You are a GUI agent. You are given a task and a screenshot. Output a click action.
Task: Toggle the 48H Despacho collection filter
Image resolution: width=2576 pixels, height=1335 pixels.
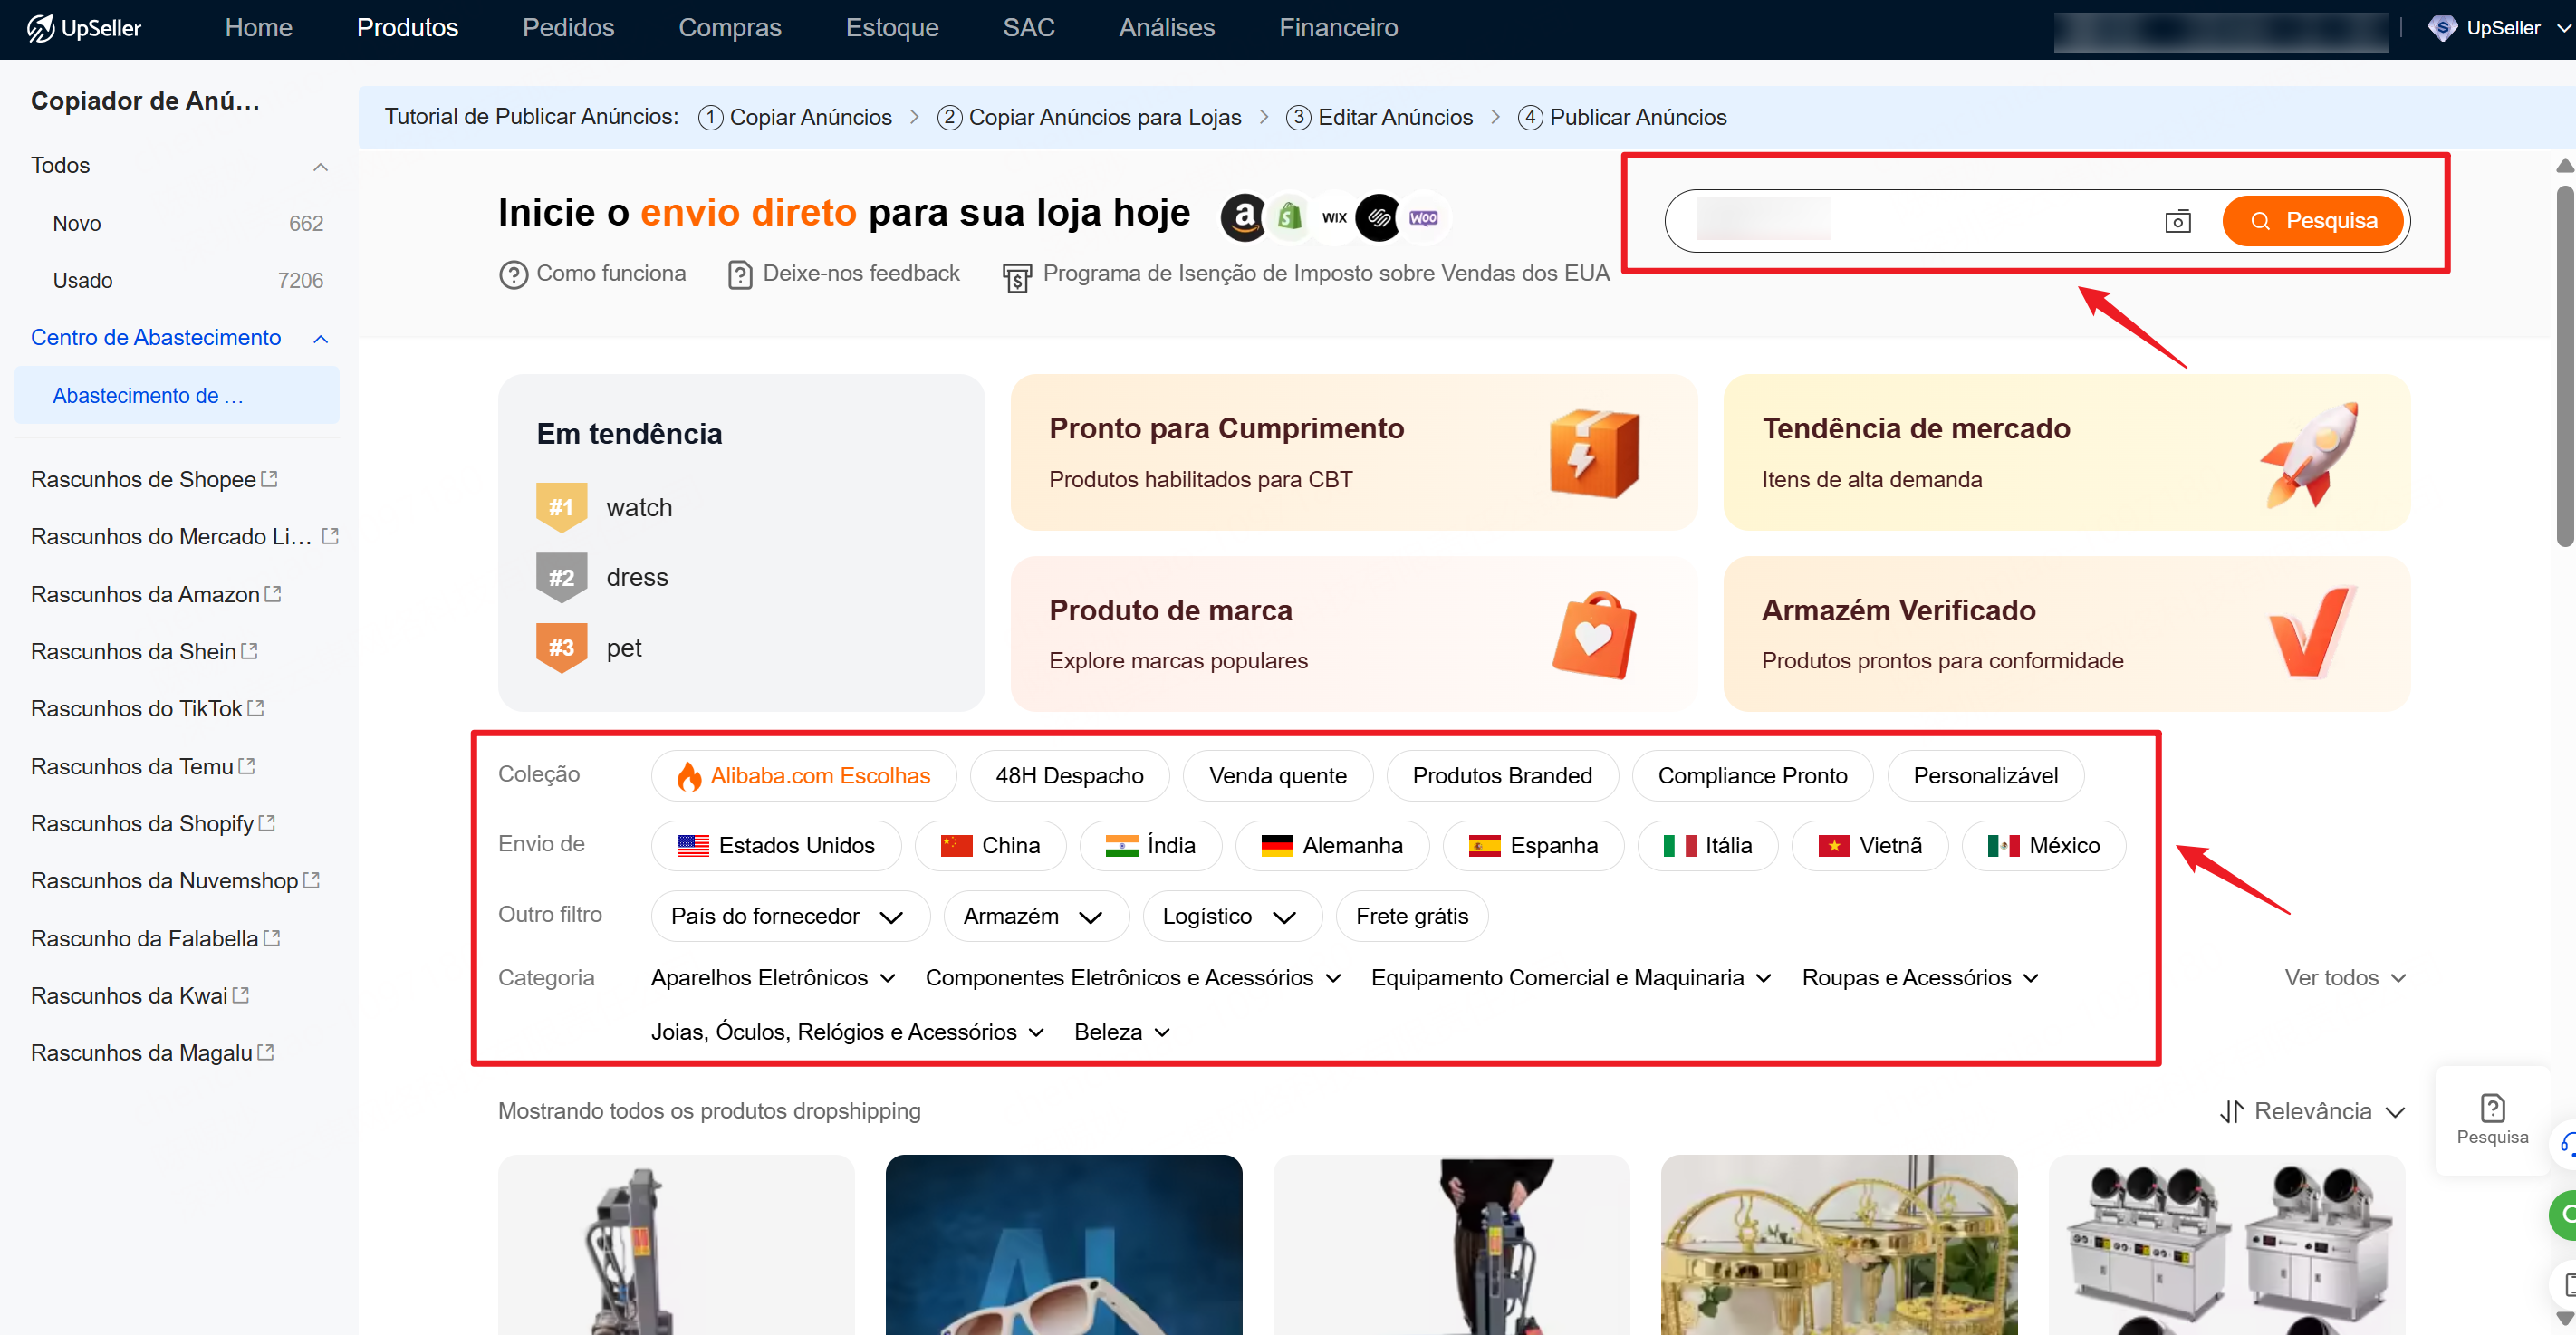coord(1068,776)
